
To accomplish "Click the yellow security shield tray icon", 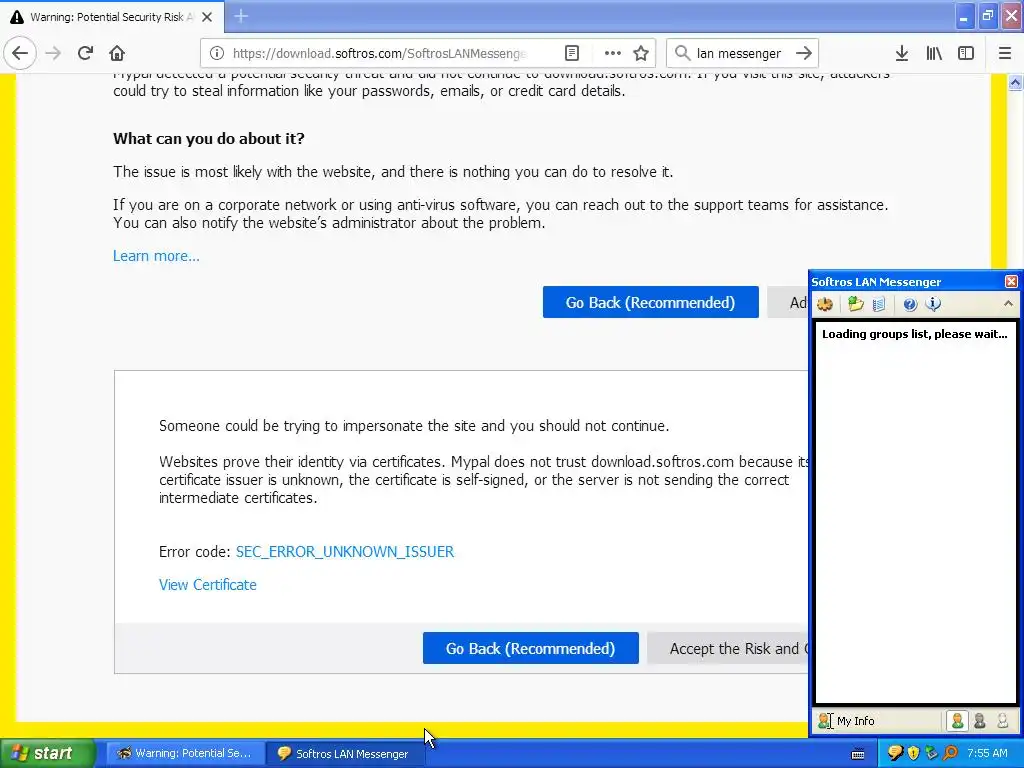I will (914, 754).
